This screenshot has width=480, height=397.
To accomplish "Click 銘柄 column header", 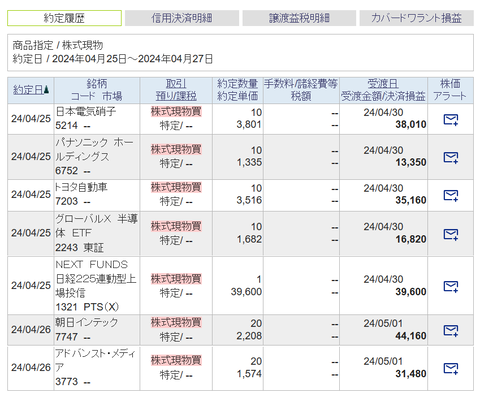I will [x=97, y=84].
